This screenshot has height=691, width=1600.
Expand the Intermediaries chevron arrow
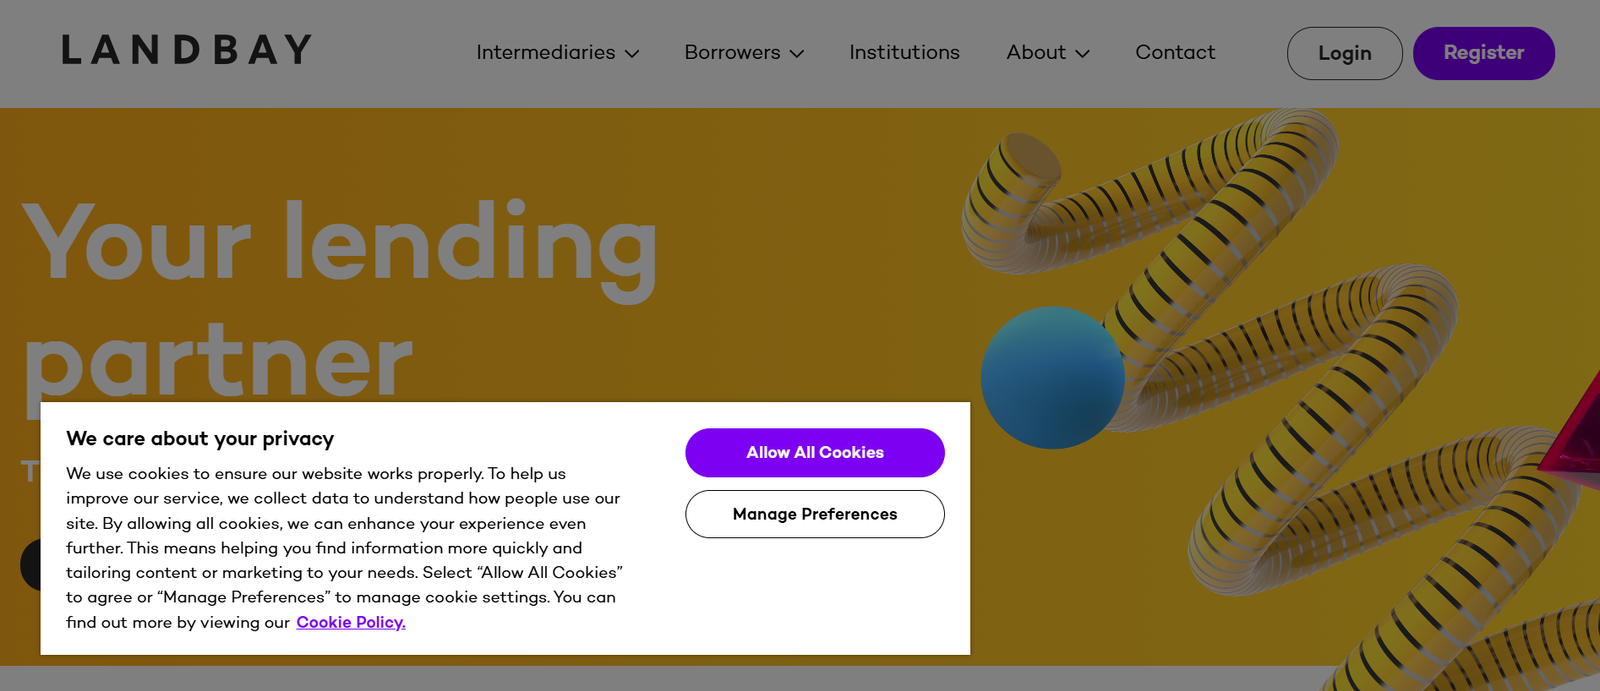tap(632, 54)
